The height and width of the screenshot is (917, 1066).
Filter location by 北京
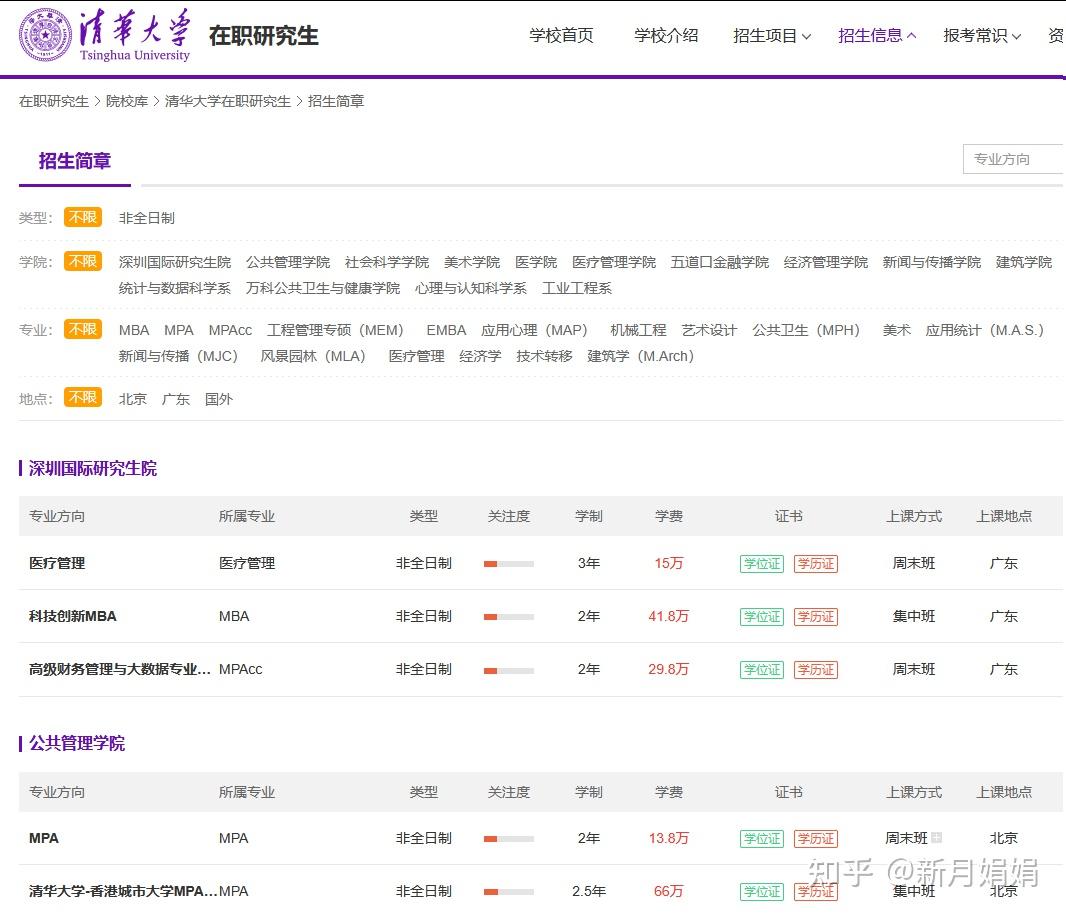133,399
